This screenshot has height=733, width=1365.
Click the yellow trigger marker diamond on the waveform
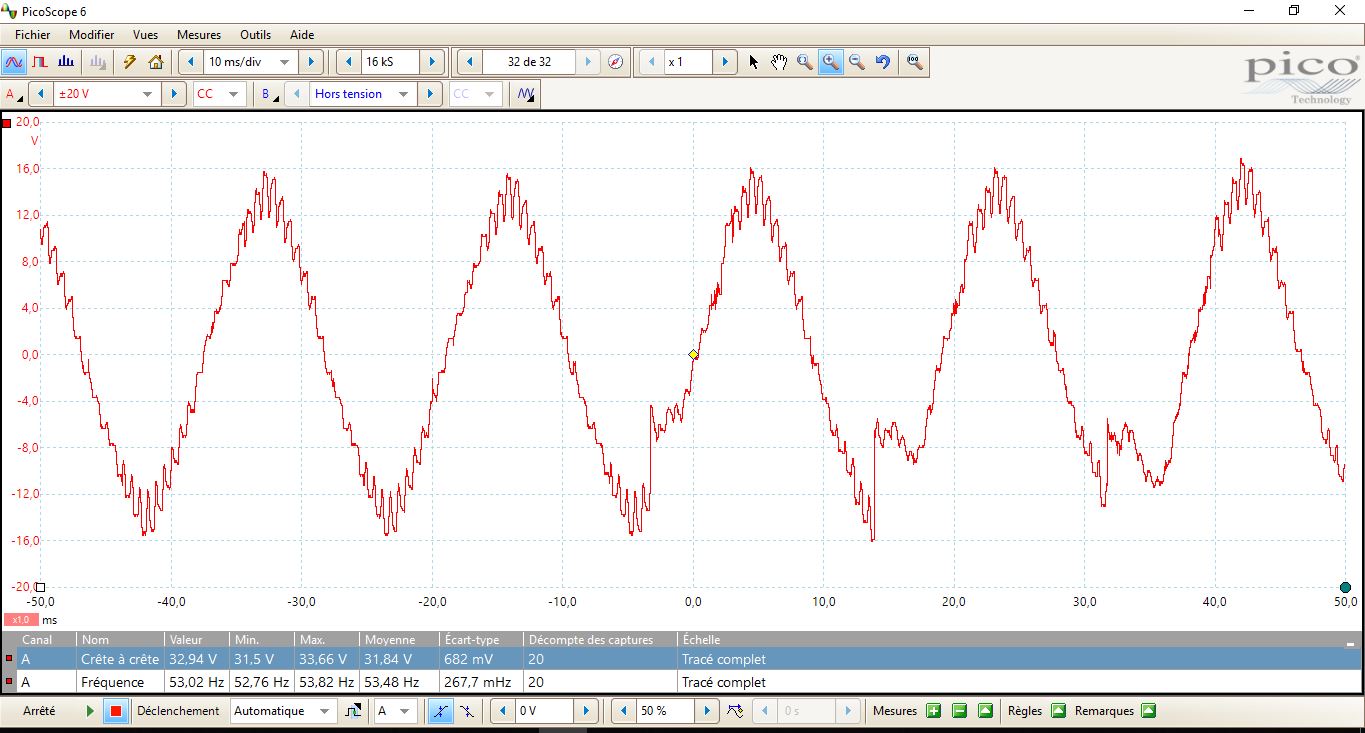[x=694, y=355]
